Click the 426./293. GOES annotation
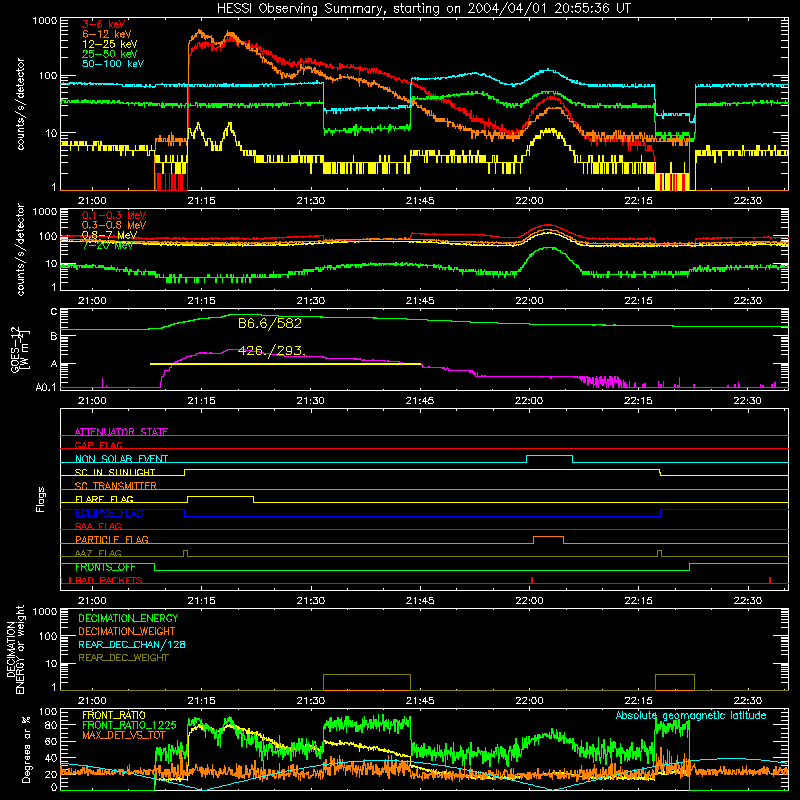 pos(271,351)
